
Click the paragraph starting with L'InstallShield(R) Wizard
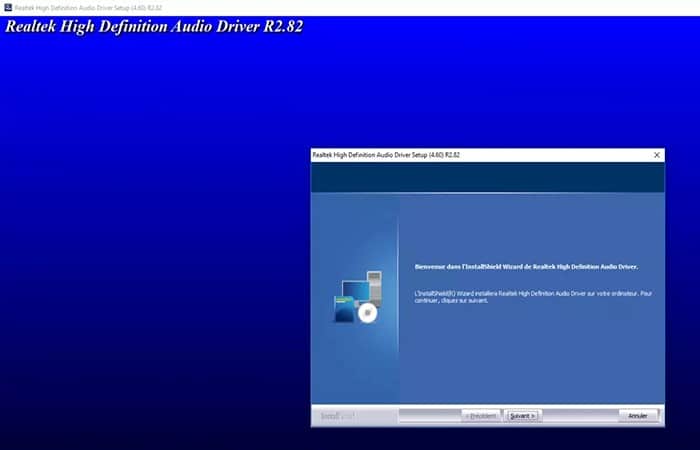[532, 297]
